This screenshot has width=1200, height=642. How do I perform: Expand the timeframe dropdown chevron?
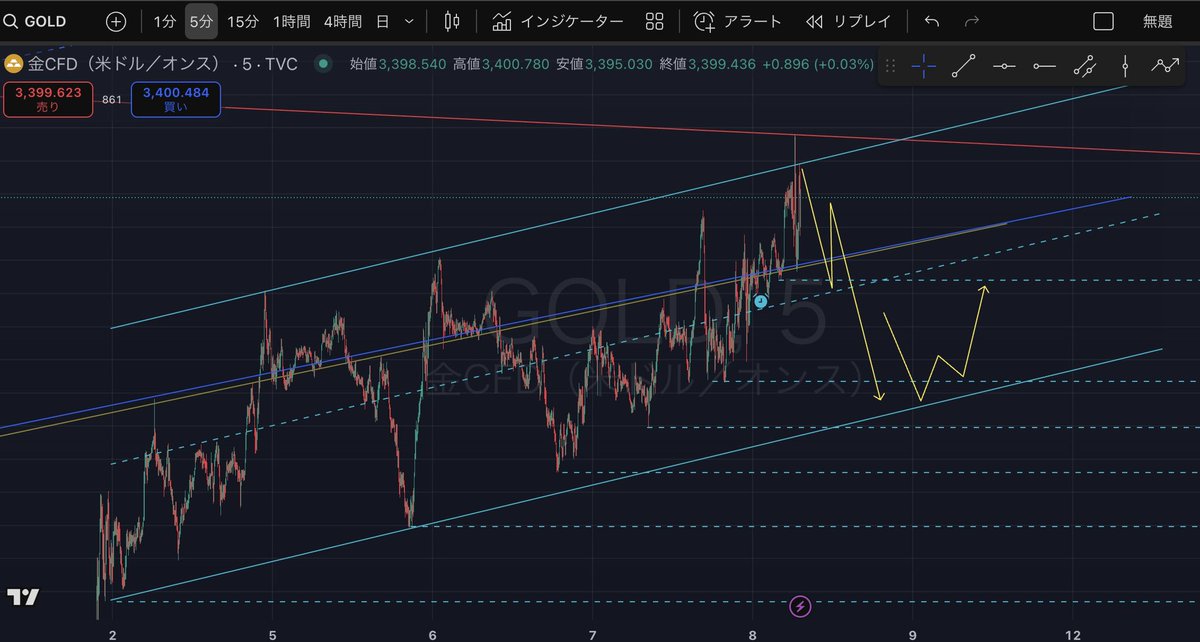tap(409, 21)
